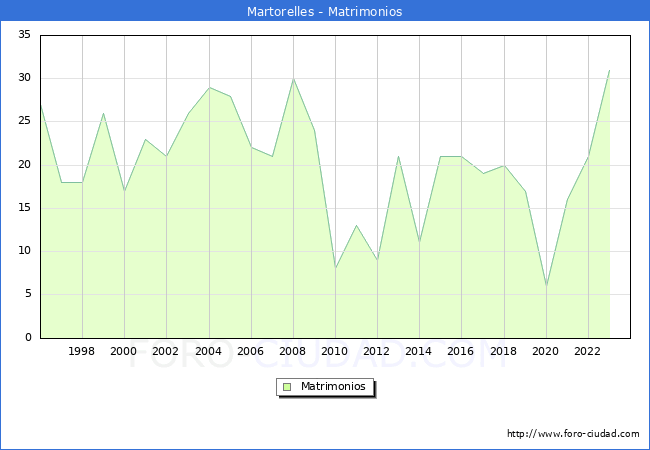Viewport: 650px width, 450px height.
Task: Select the 2012 x-axis label
Action: coord(377,352)
